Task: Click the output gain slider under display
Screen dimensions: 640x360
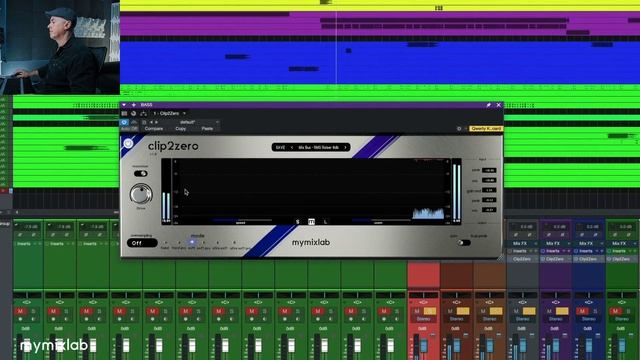Action: click(x=380, y=220)
